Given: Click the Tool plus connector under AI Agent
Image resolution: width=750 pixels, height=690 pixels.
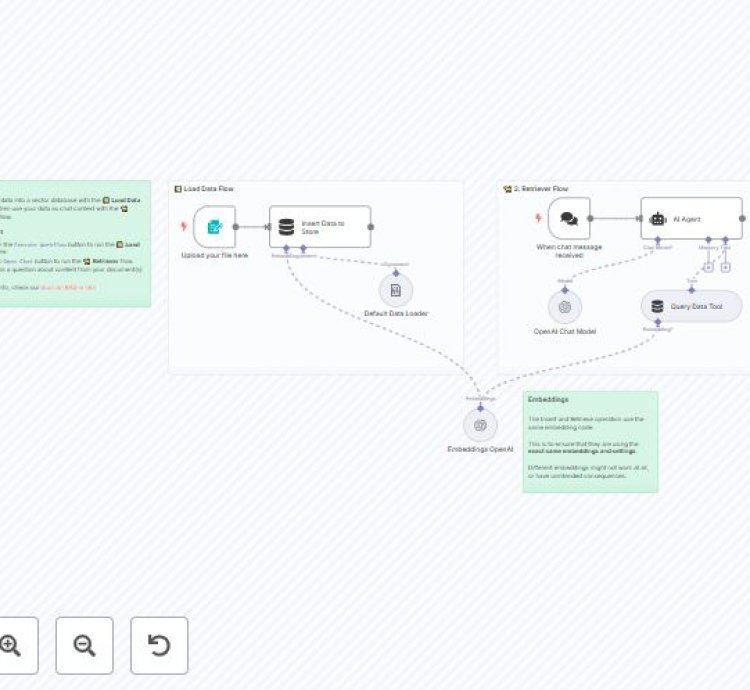Looking at the screenshot, I should coord(726,267).
